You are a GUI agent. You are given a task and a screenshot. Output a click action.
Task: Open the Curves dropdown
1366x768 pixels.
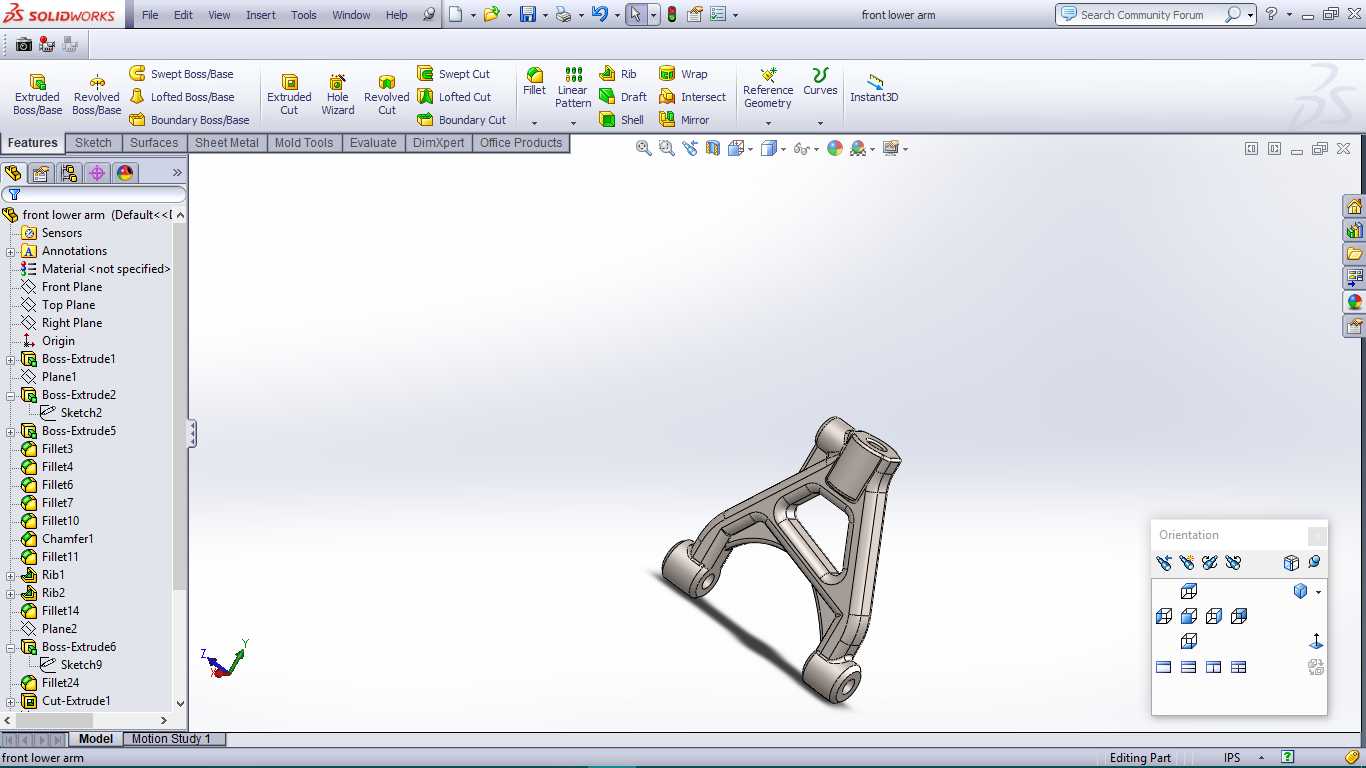click(x=820, y=123)
